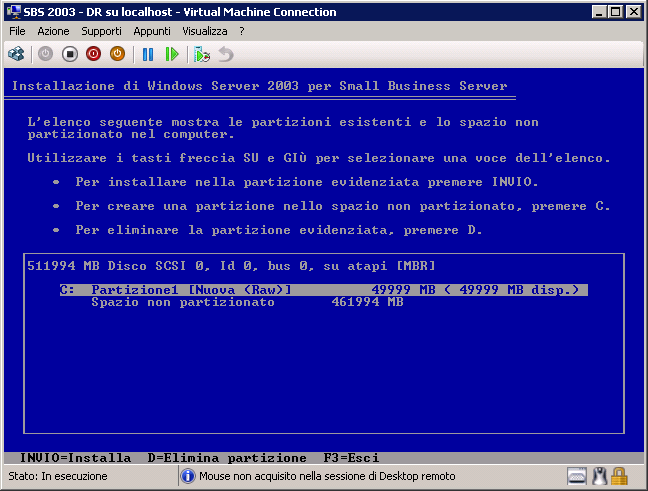Click the greyed-out Start power icon
Image resolution: width=648 pixels, height=491 pixels.
click(x=45, y=54)
